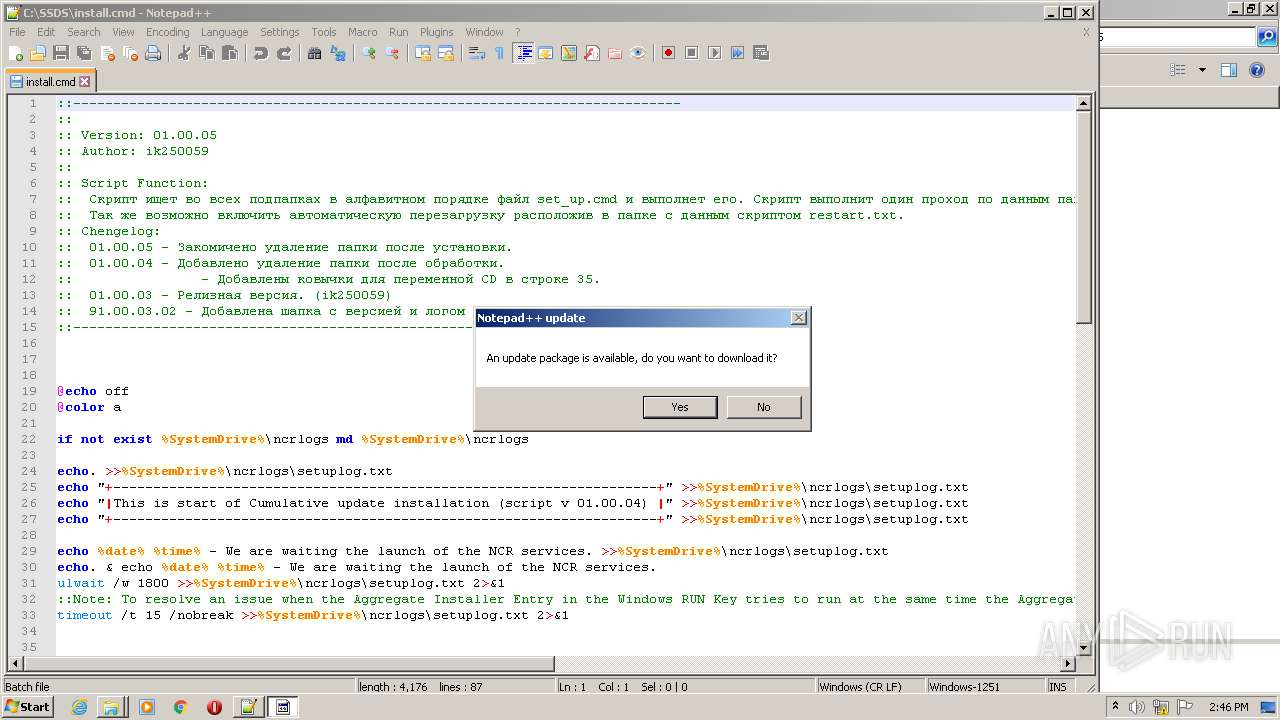Click search magnifier in background window
Screen dimensions: 1280x720
pos(1266,37)
